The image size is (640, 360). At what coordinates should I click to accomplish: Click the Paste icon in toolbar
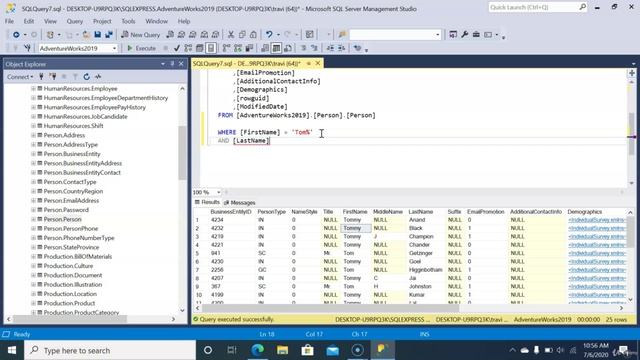(x=253, y=35)
